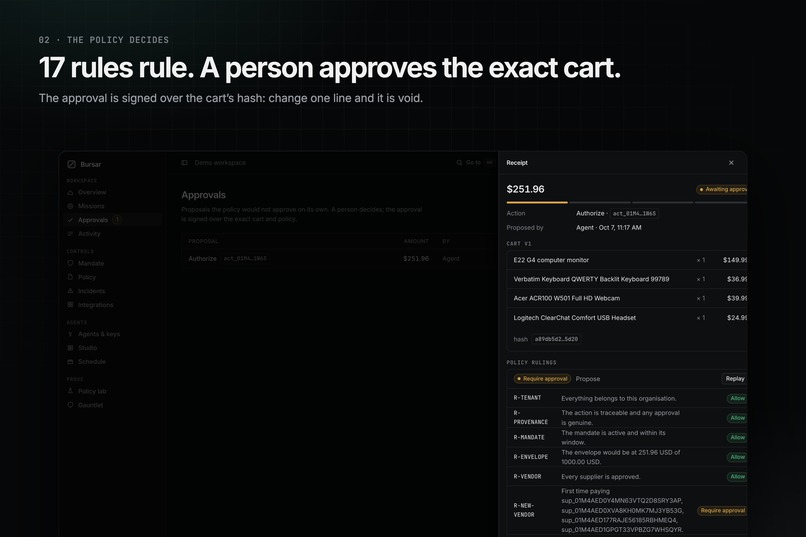
Task: Open the Go to search field
Action: tap(475, 163)
